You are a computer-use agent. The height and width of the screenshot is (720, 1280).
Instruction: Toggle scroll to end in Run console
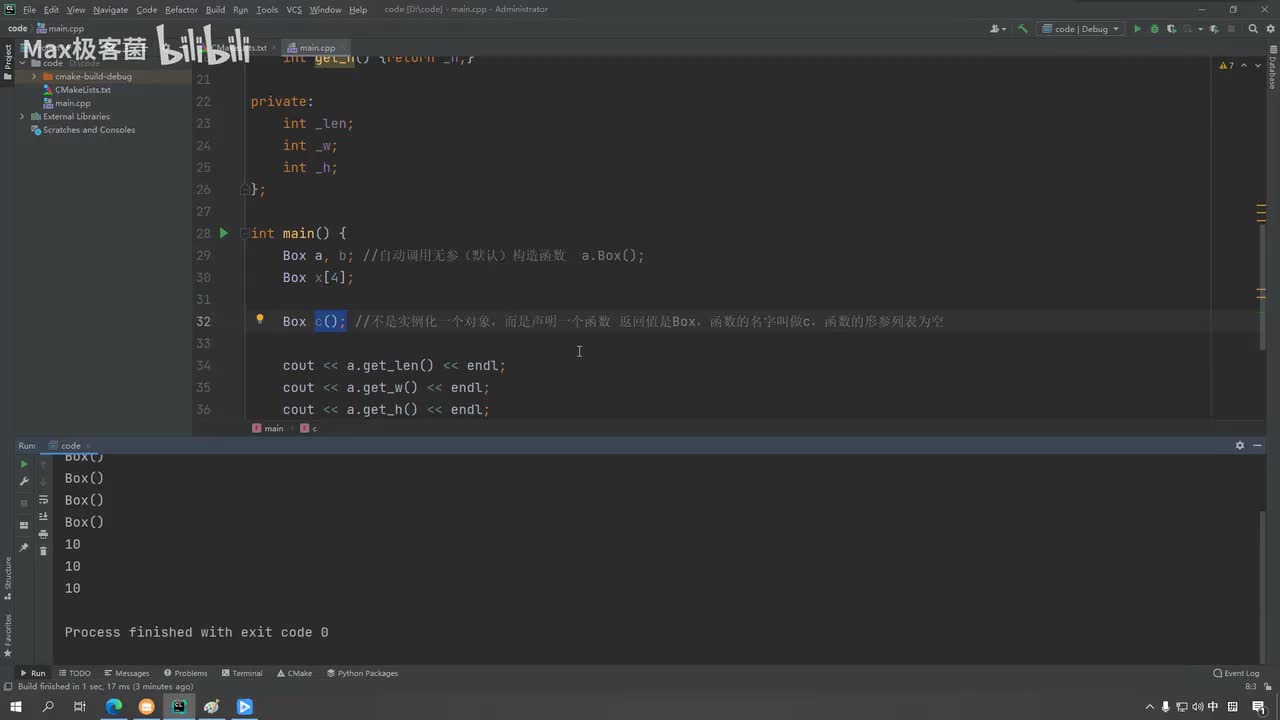tap(43, 516)
